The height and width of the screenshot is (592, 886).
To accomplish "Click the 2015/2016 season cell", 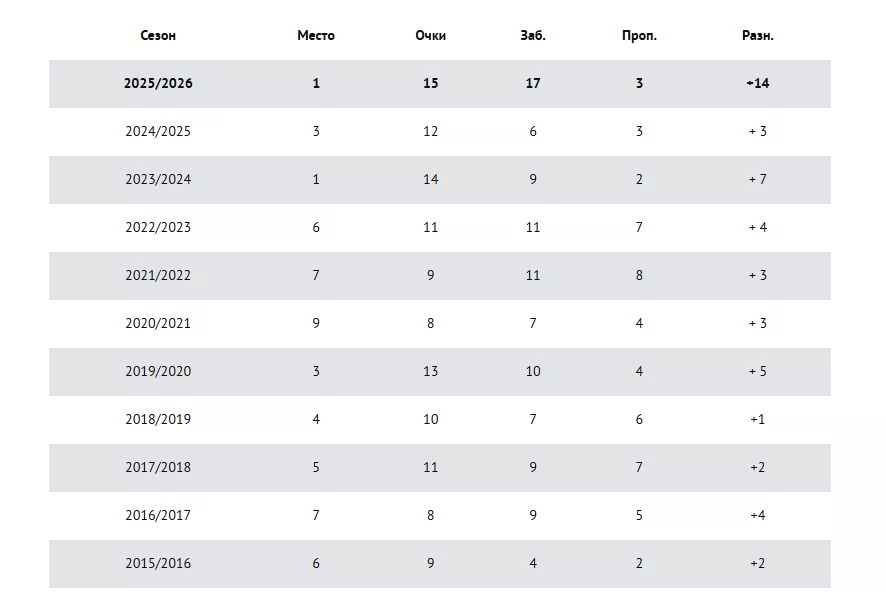I will pos(158,563).
